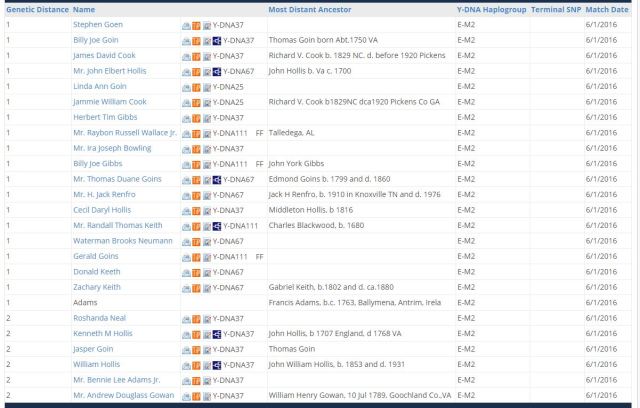This screenshot has height=408, width=640.
Task: Open the Zachary Keith profile link
Action: 97,287
